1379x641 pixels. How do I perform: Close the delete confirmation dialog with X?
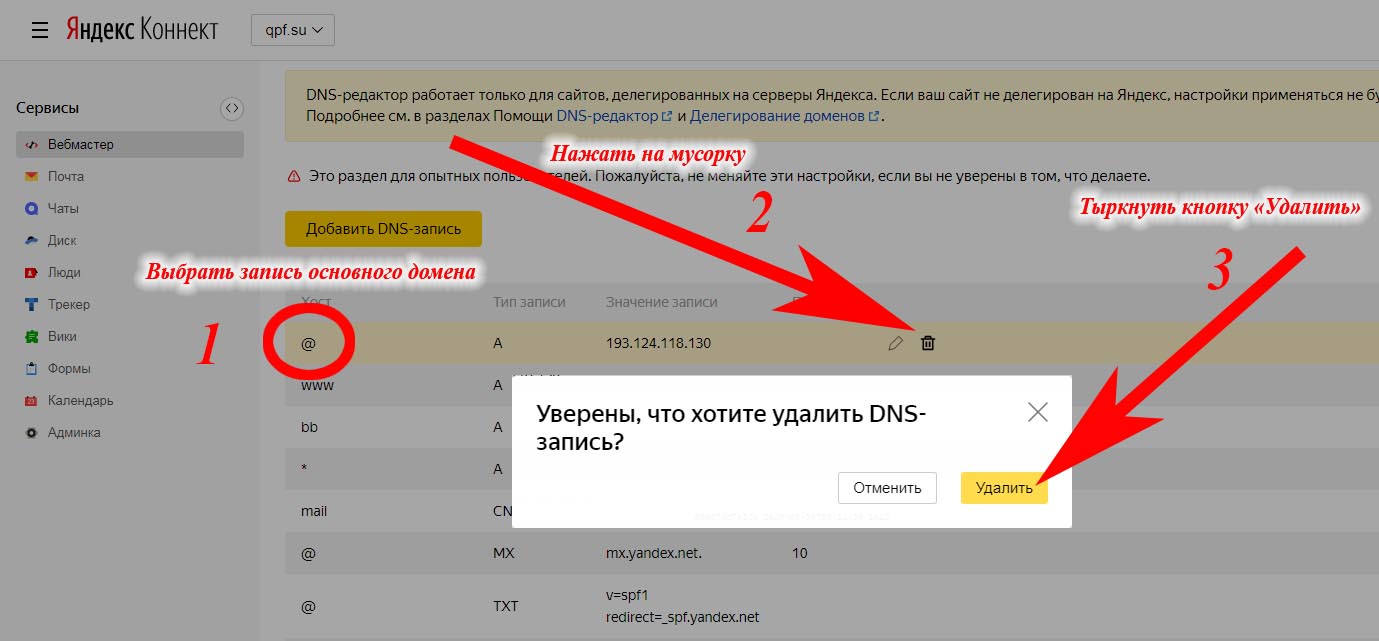click(x=1038, y=411)
